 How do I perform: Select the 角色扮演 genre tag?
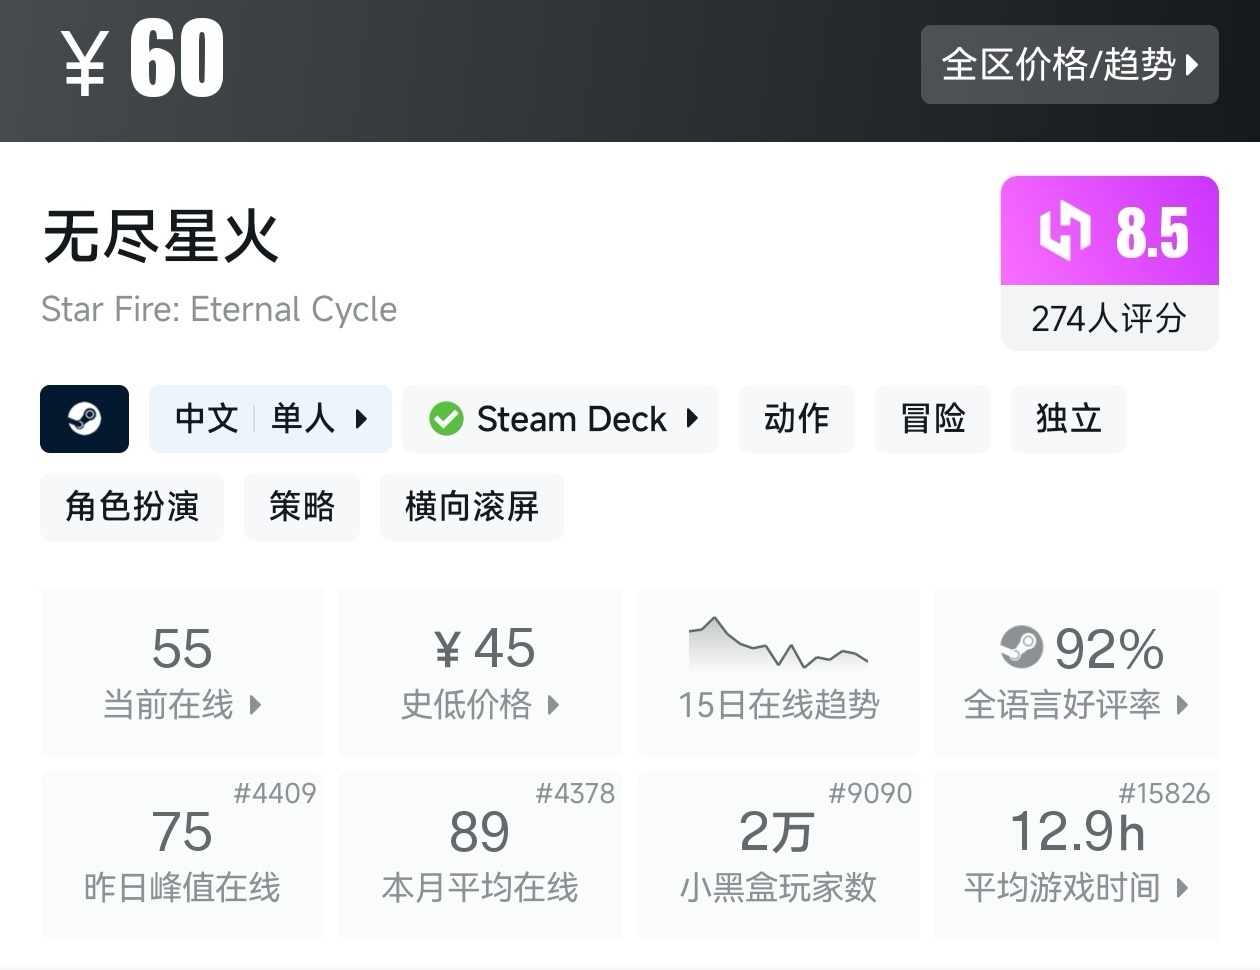tap(132, 507)
